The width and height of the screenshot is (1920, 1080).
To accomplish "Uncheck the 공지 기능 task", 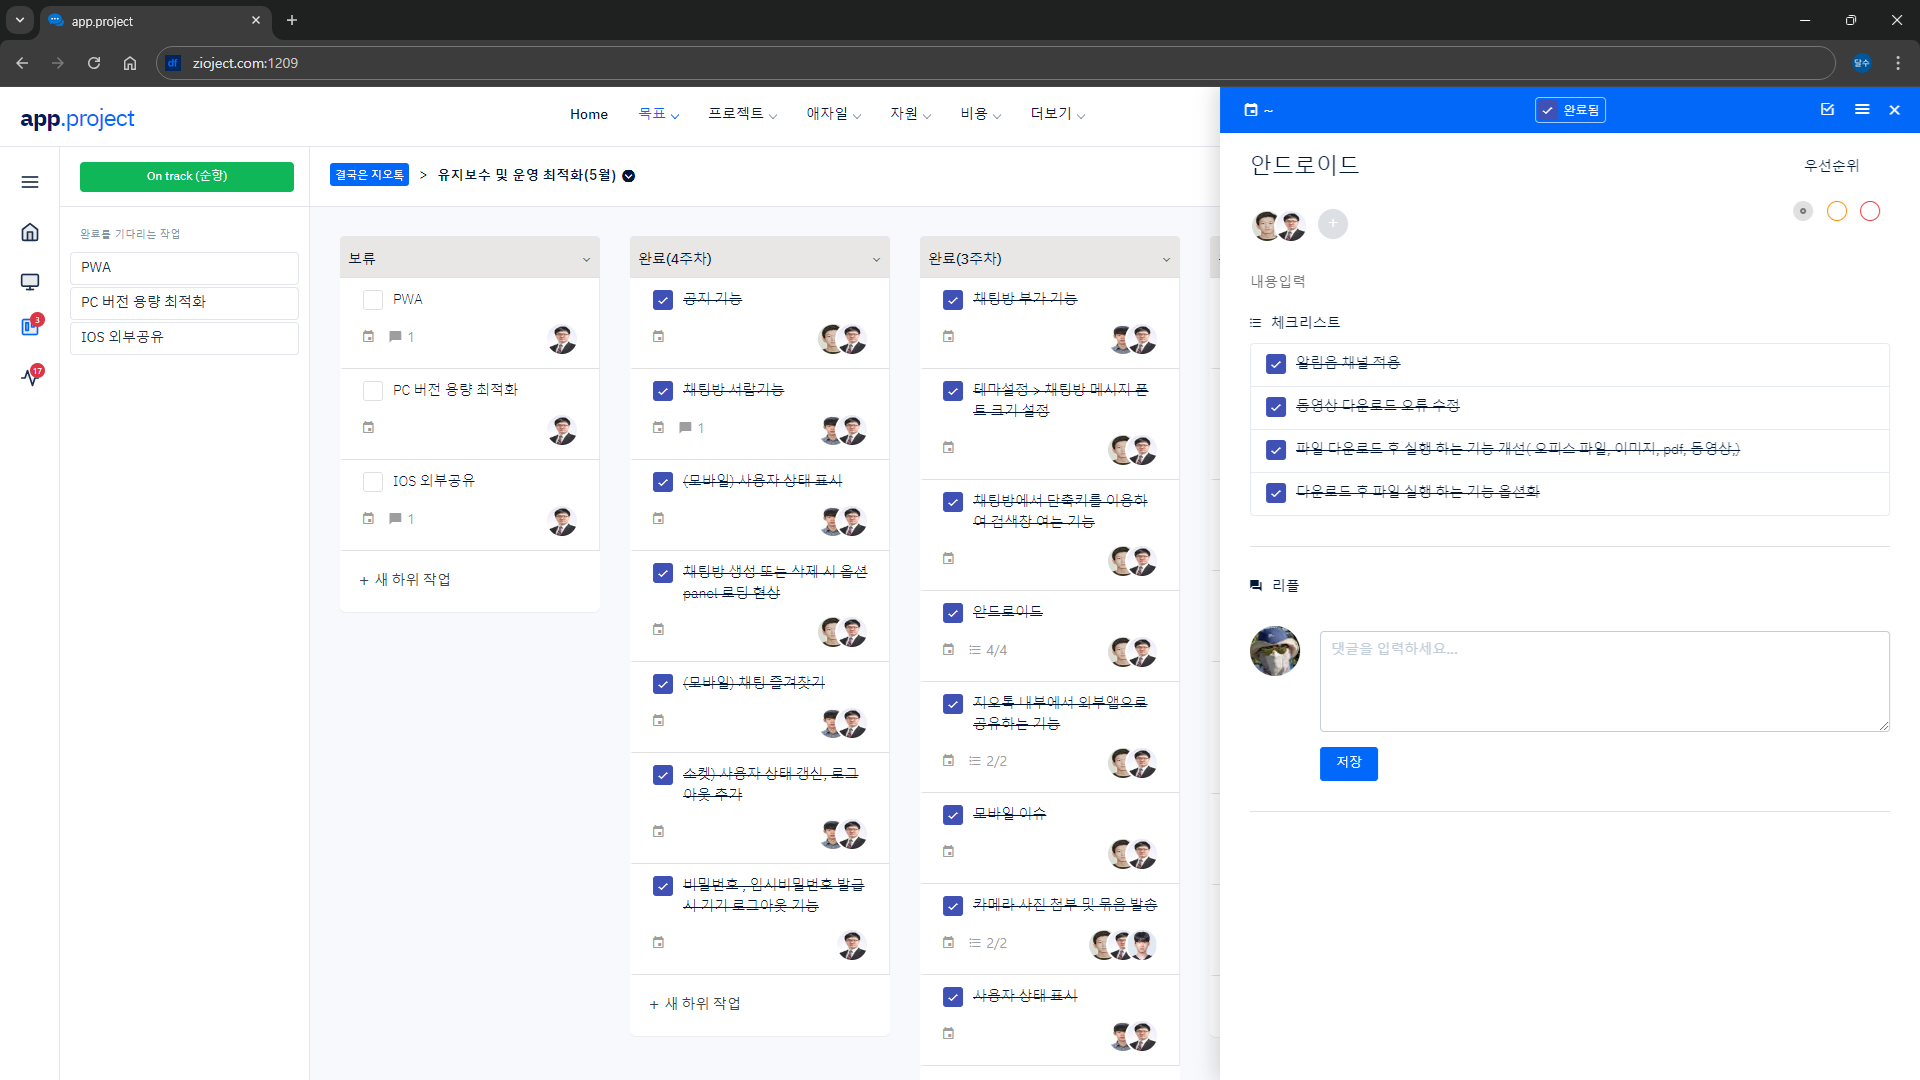I will [x=663, y=300].
